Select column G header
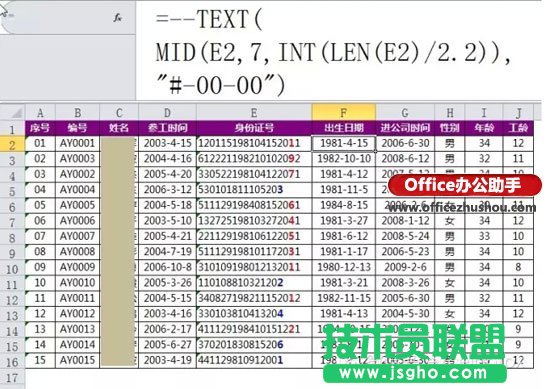This screenshot has width=550, height=389. (405, 113)
